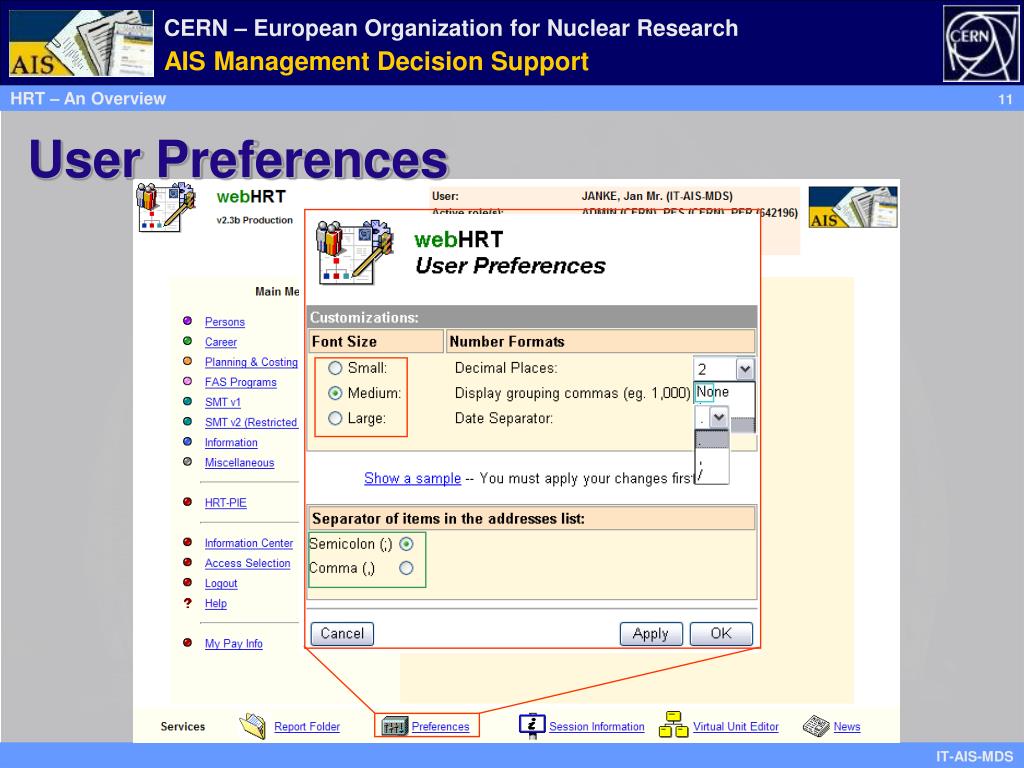
Task: Open the FAS Programs link
Action: pyautogui.click(x=240, y=383)
